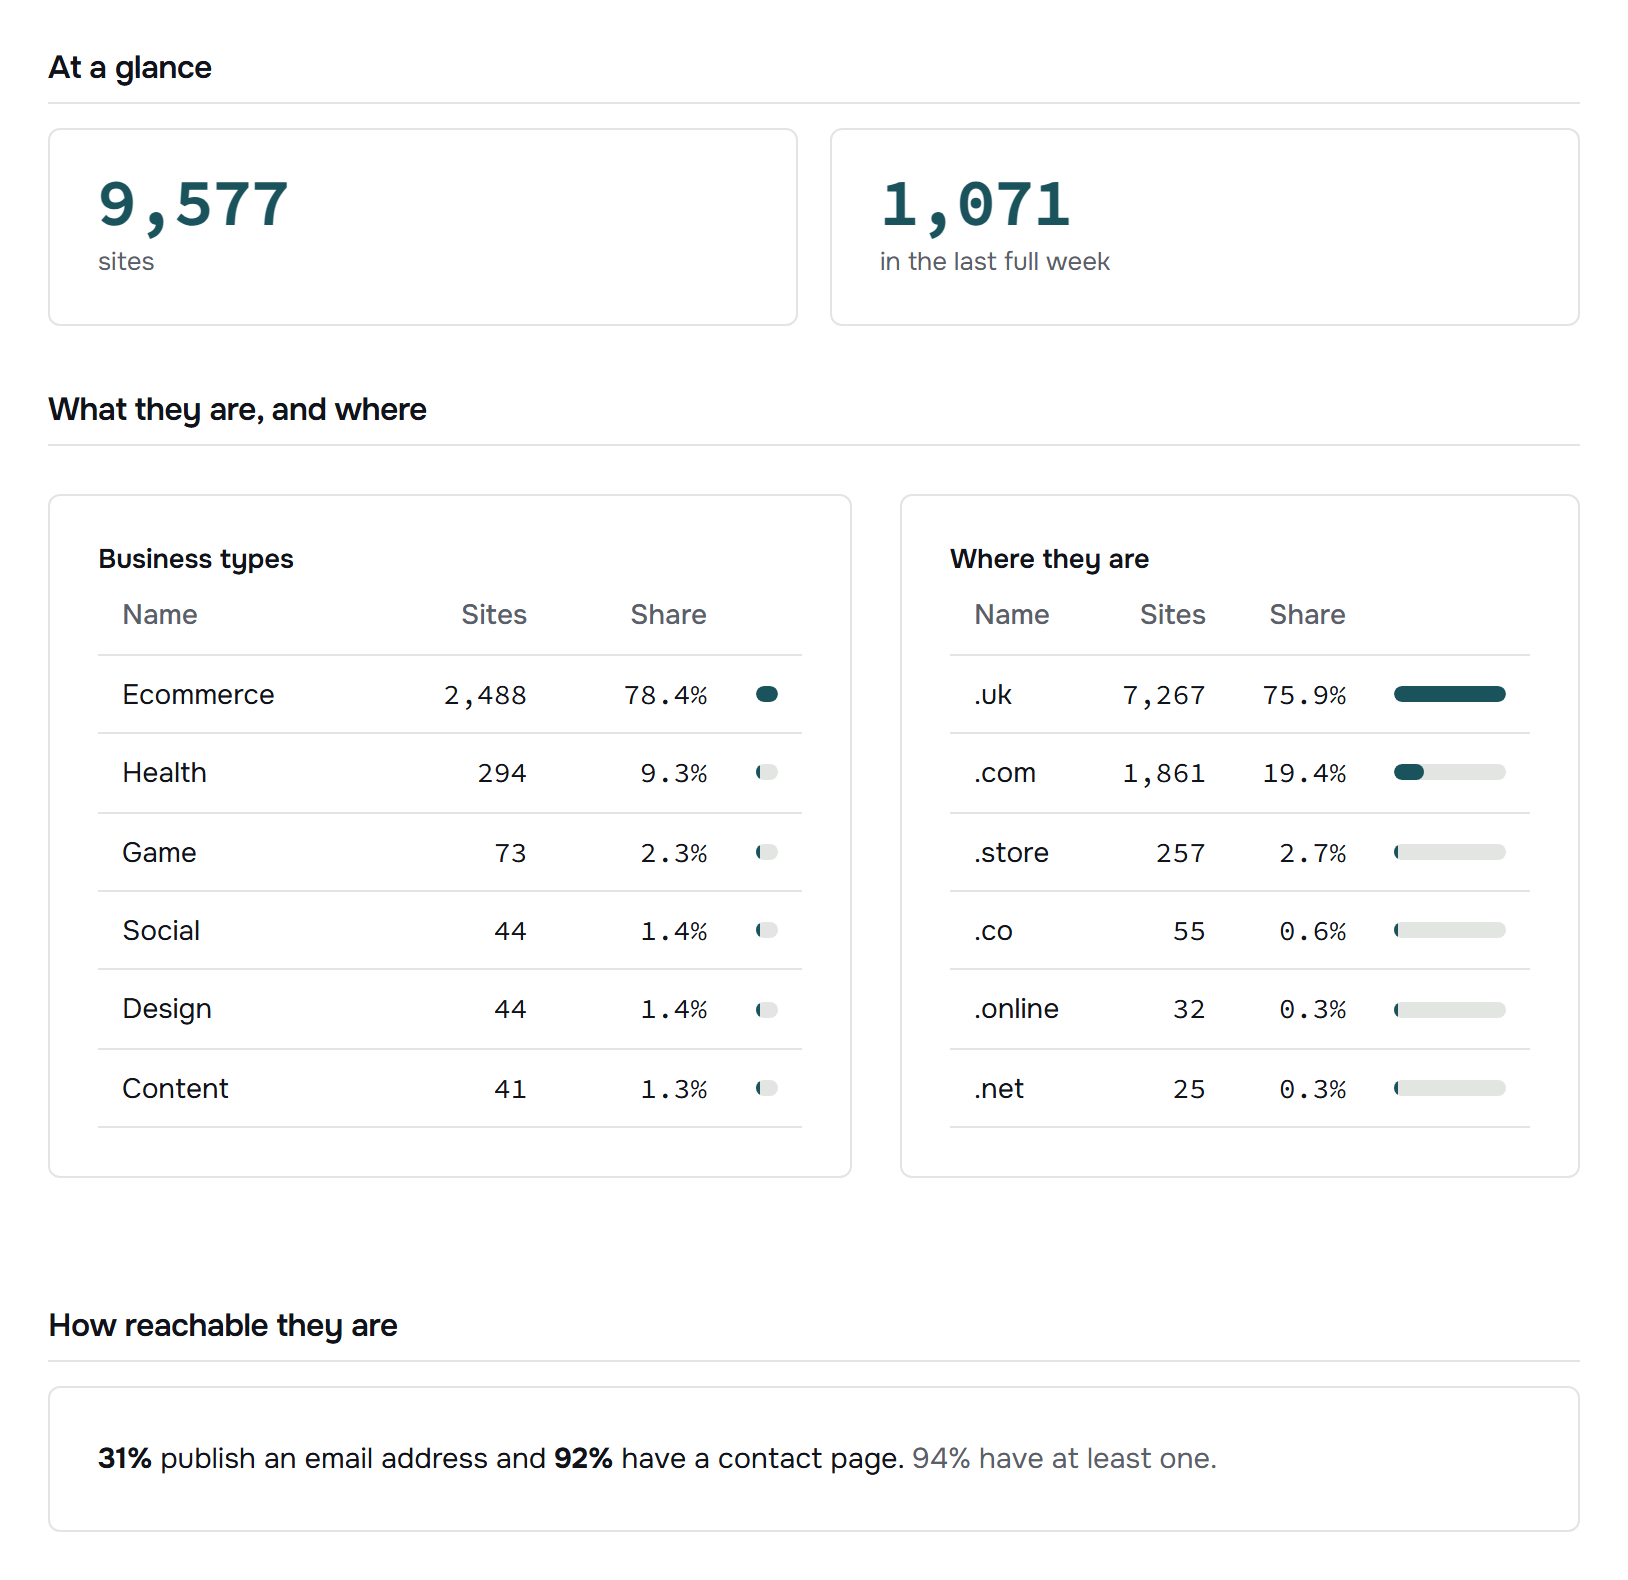Select the Design row name

coord(167,1009)
